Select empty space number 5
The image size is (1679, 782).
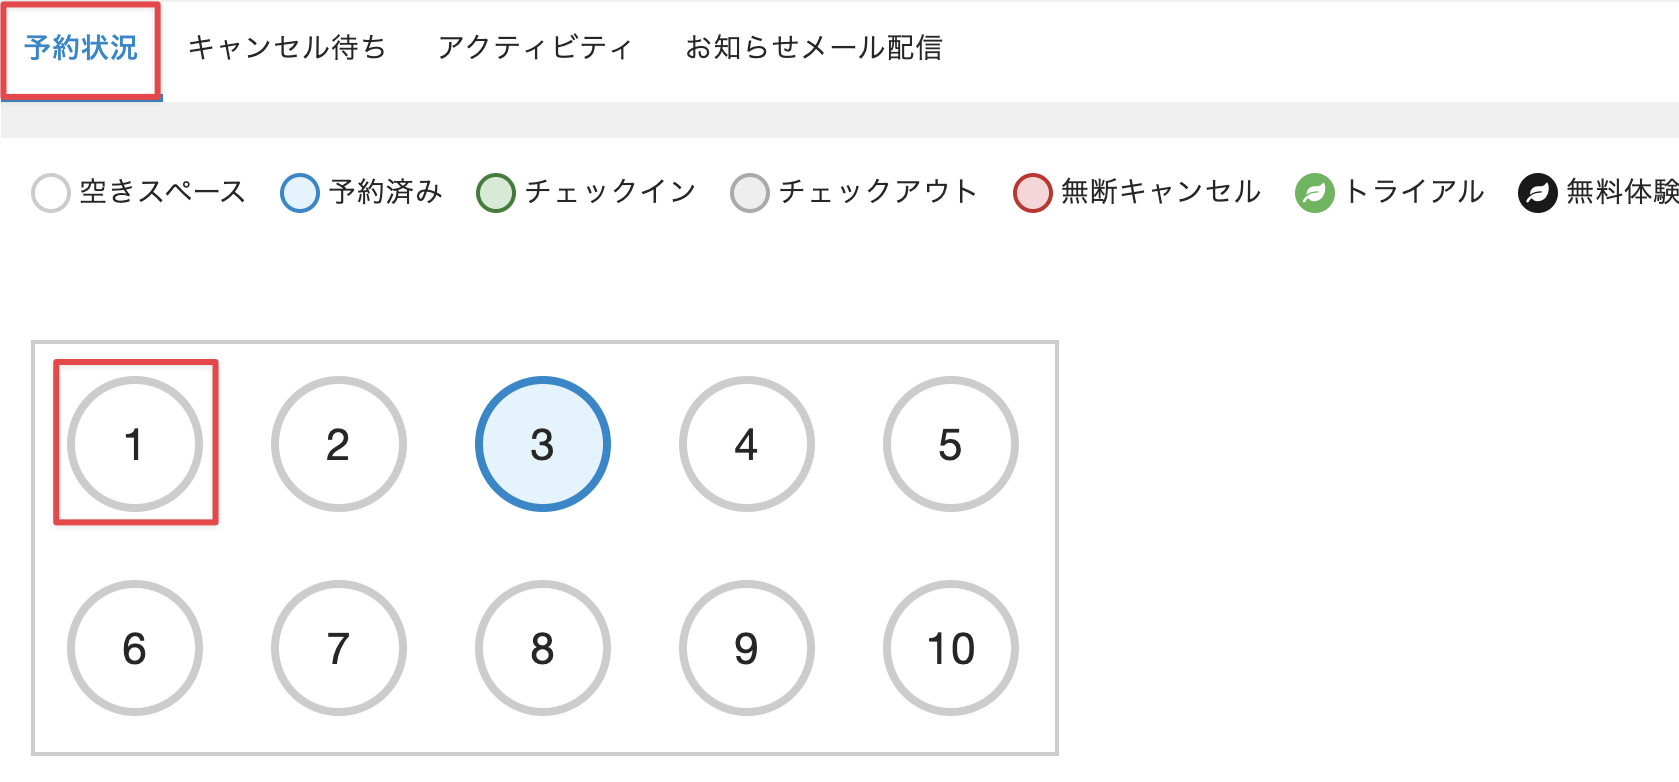tap(951, 444)
